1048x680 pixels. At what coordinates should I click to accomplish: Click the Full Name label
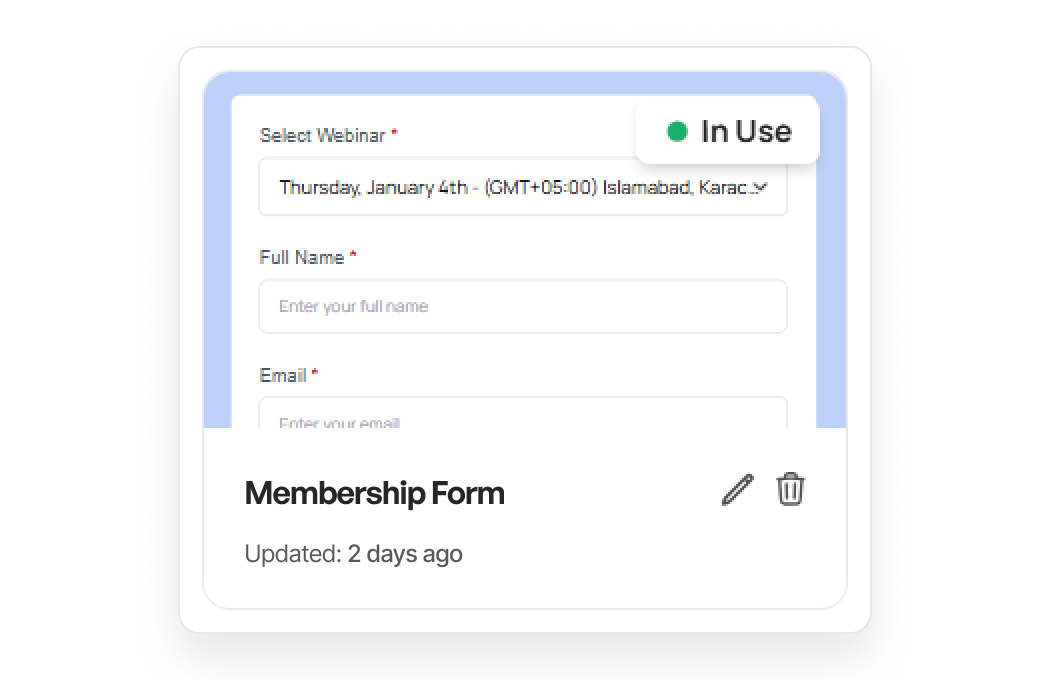tap(301, 257)
